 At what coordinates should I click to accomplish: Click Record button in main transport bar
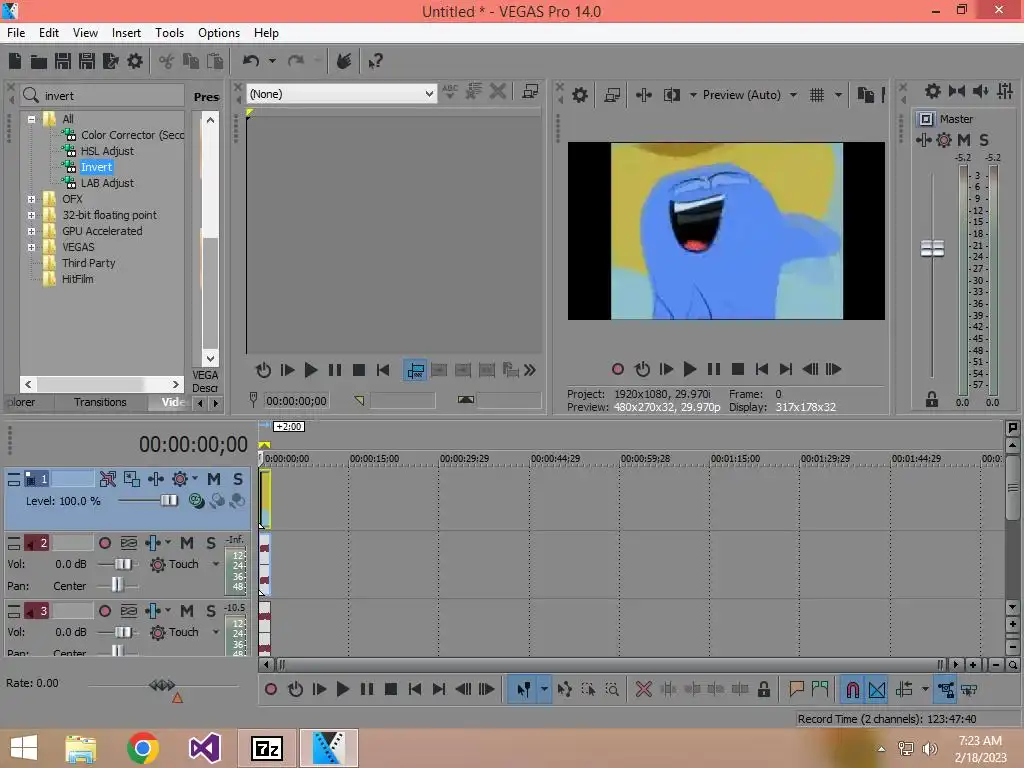tap(270, 690)
